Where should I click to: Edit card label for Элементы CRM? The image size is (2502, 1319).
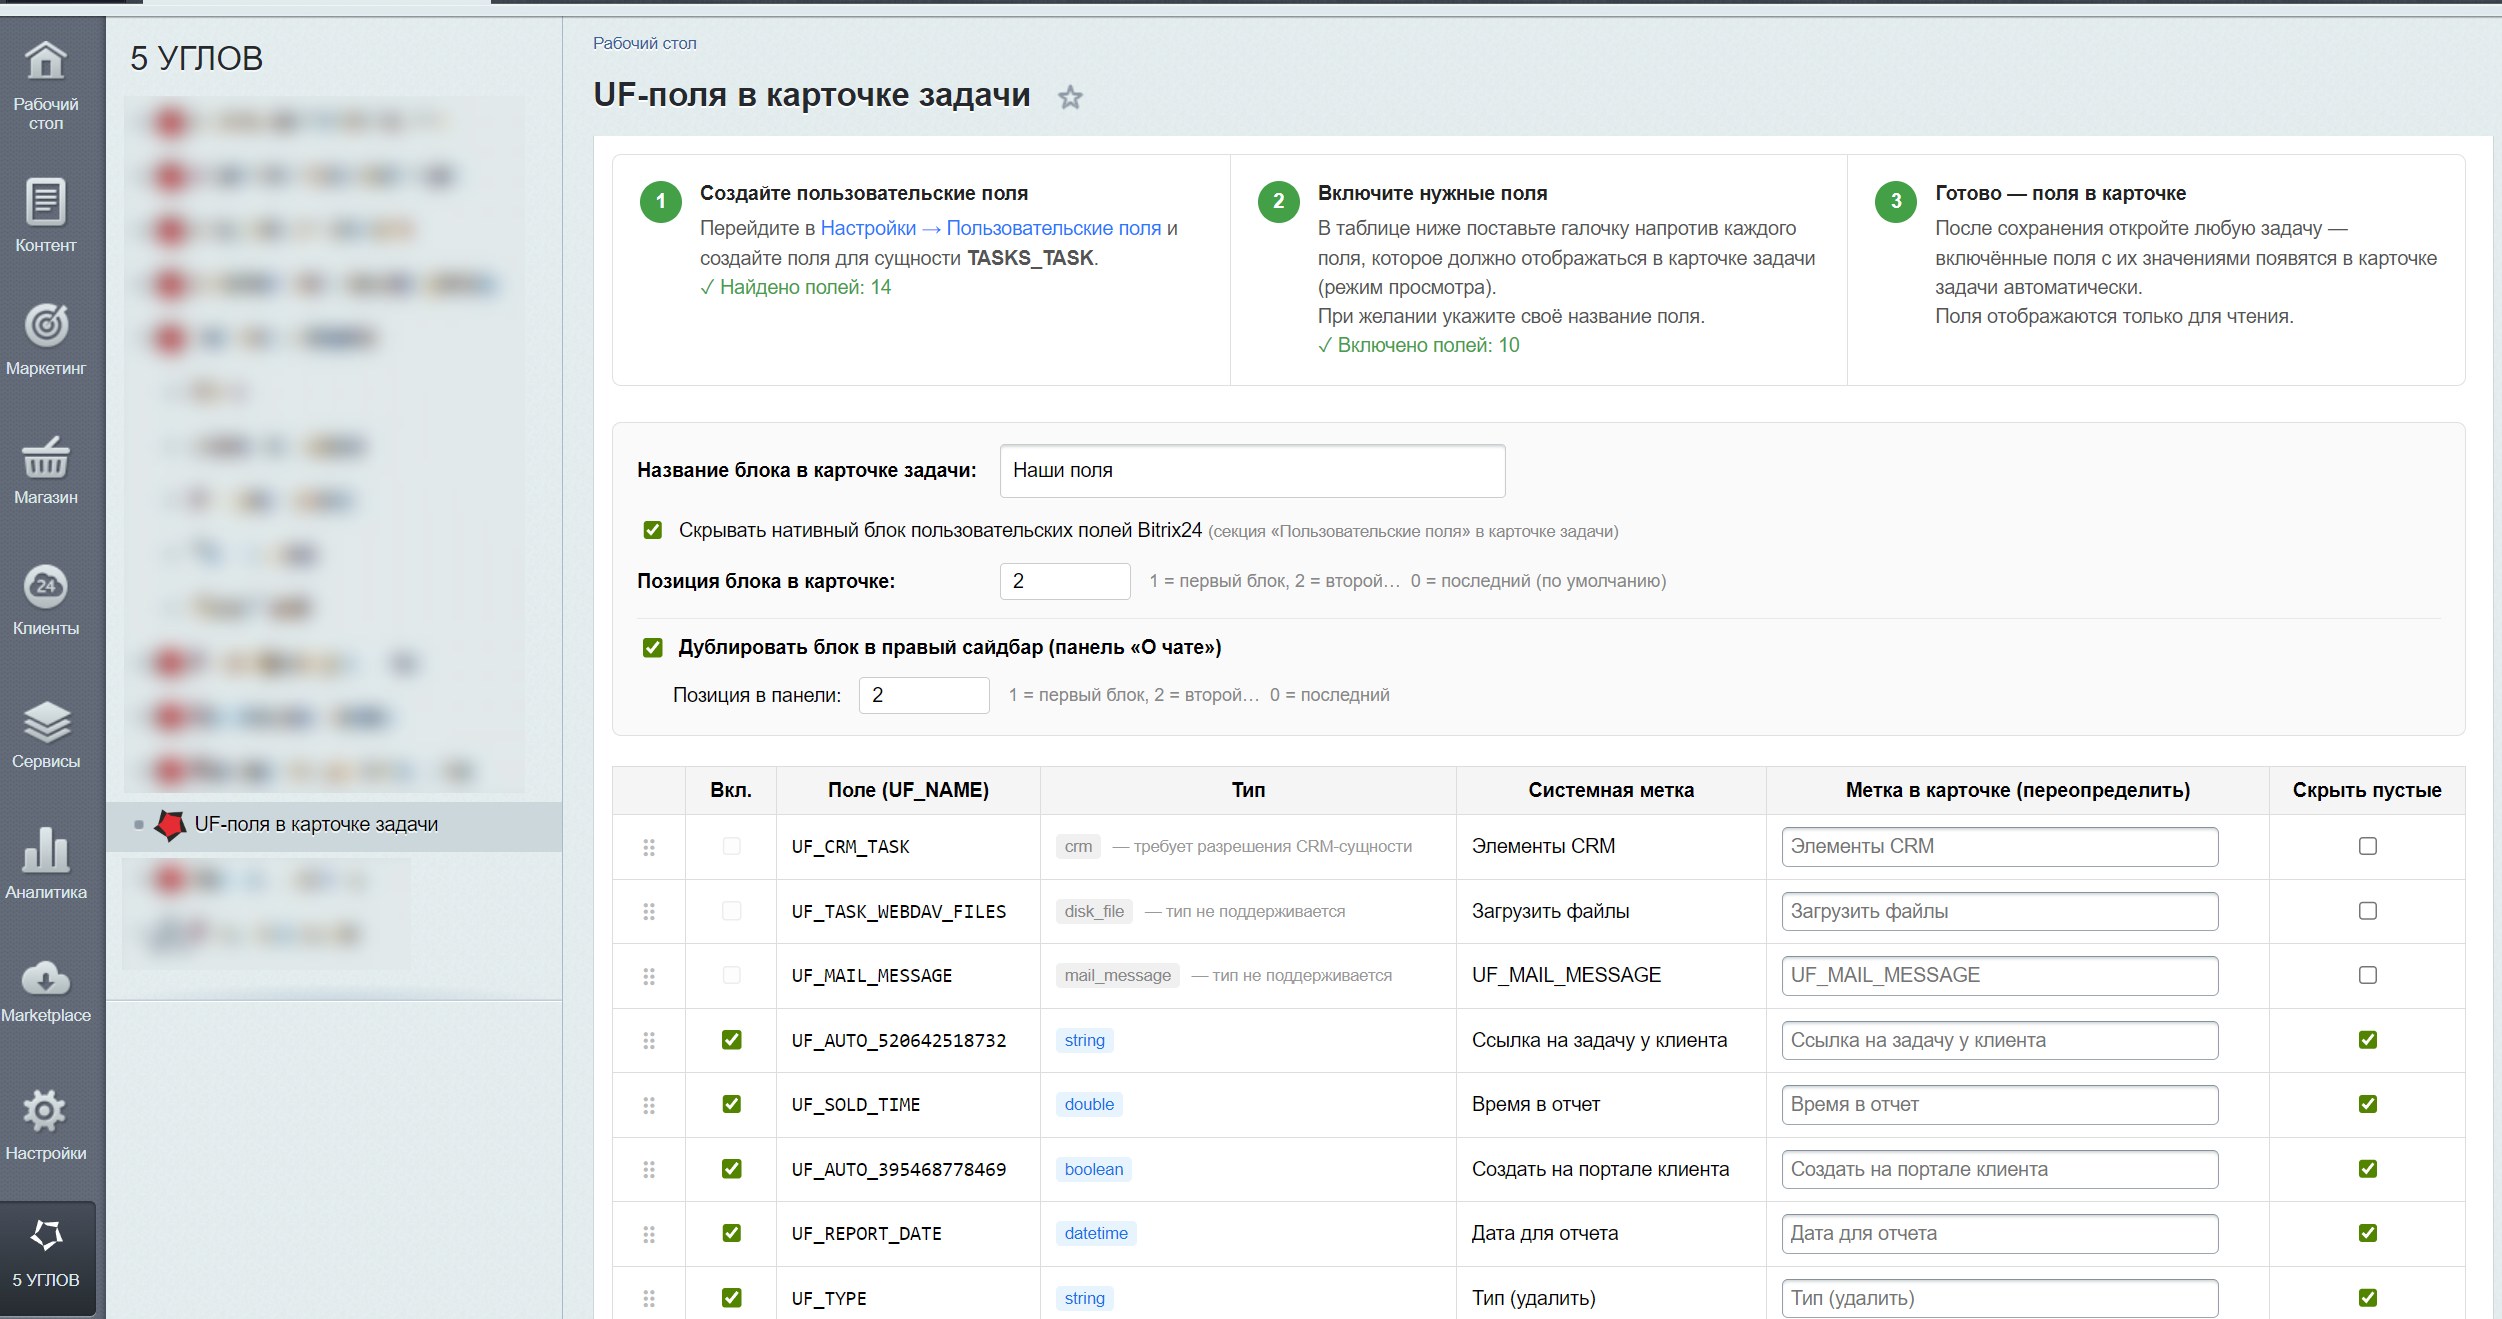(2000, 847)
